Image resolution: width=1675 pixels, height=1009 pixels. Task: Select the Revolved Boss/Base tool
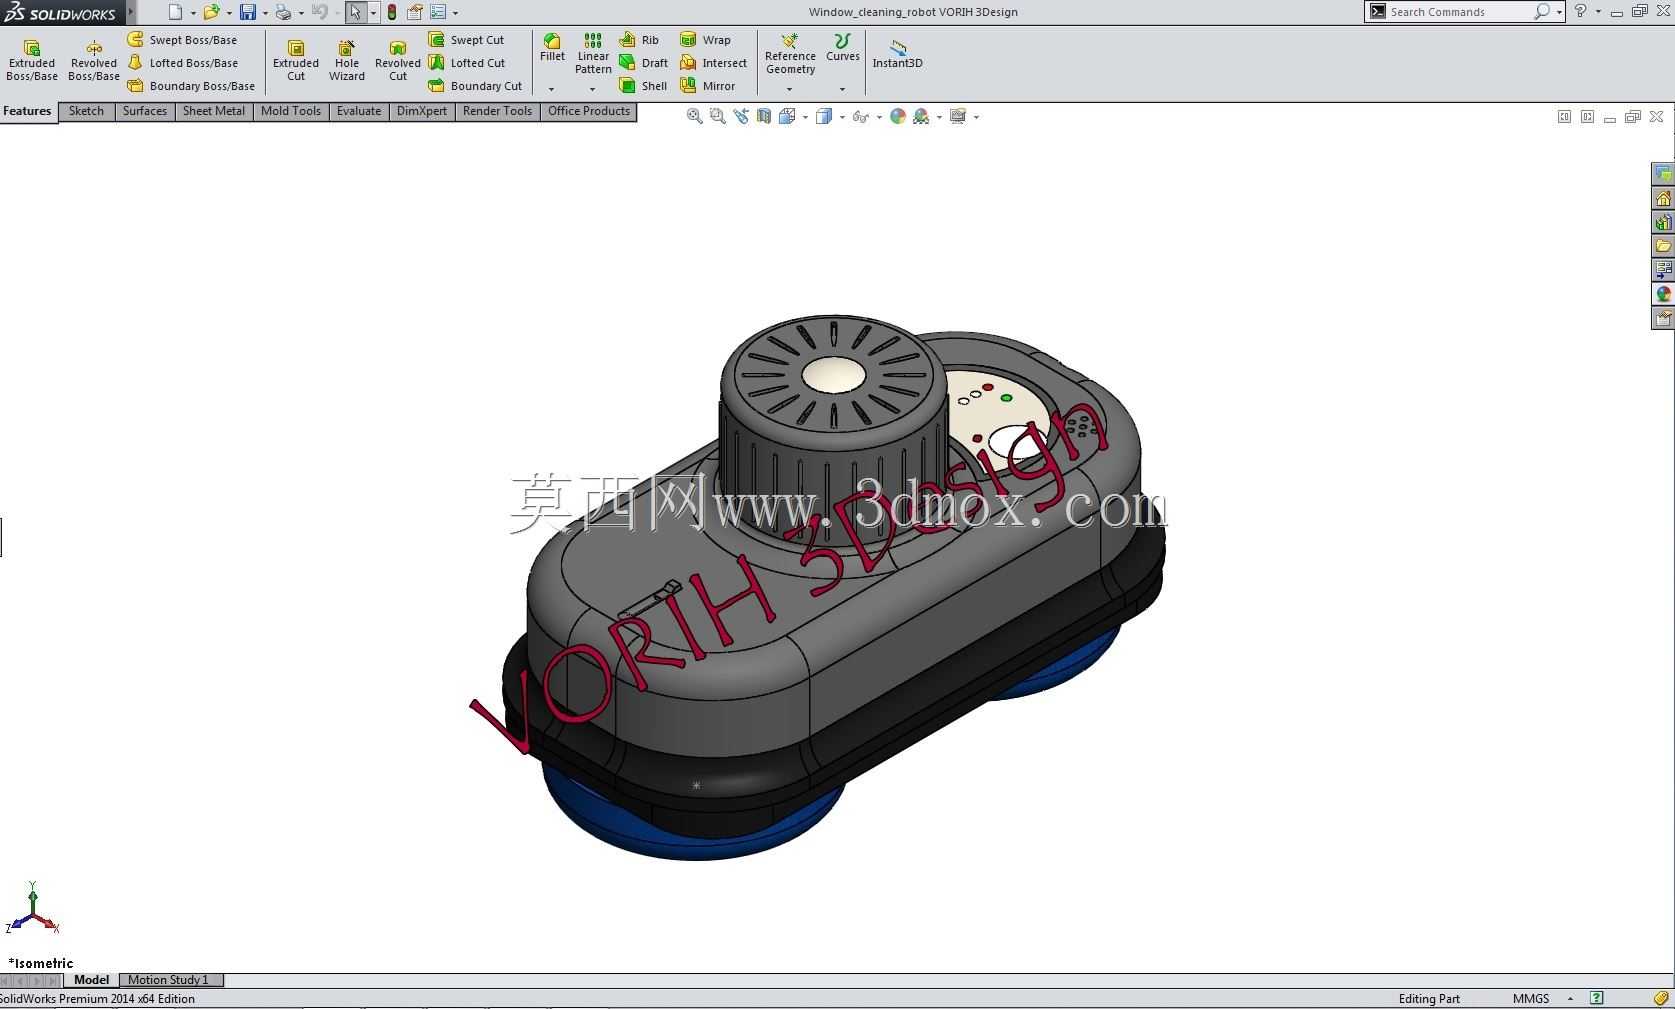(94, 61)
